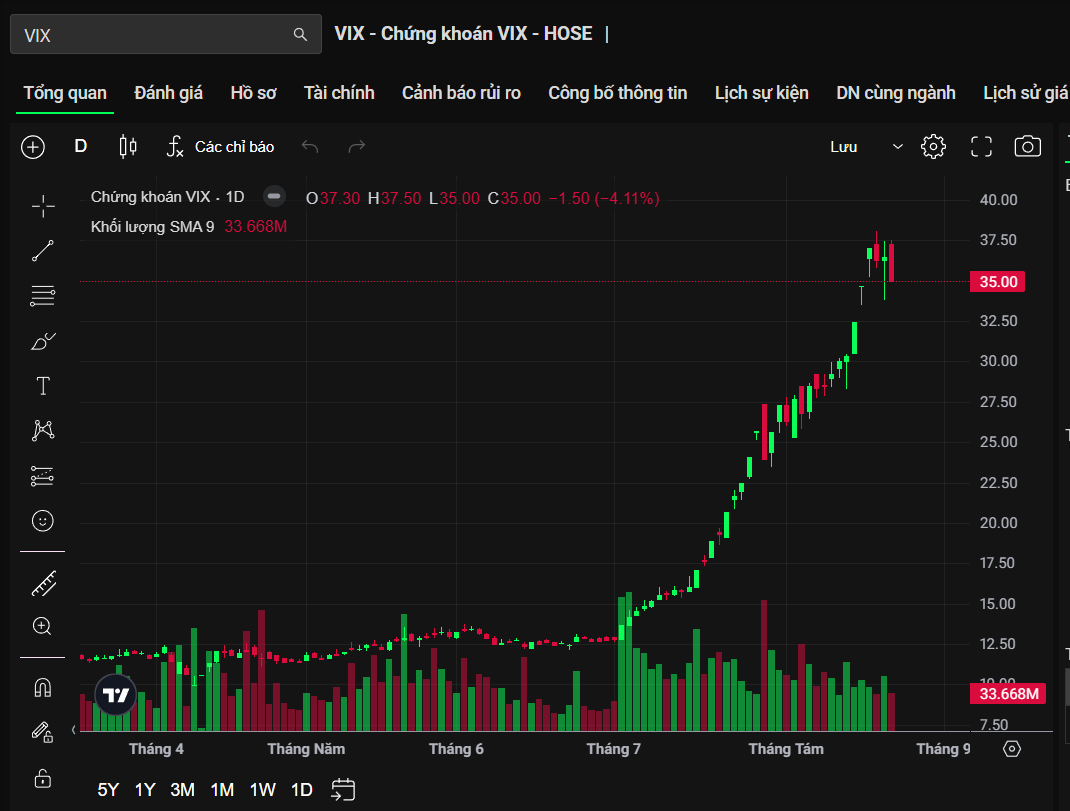Screen dimensions: 1070x811
Task: Enter fullscreen chart mode
Action: (x=981, y=146)
